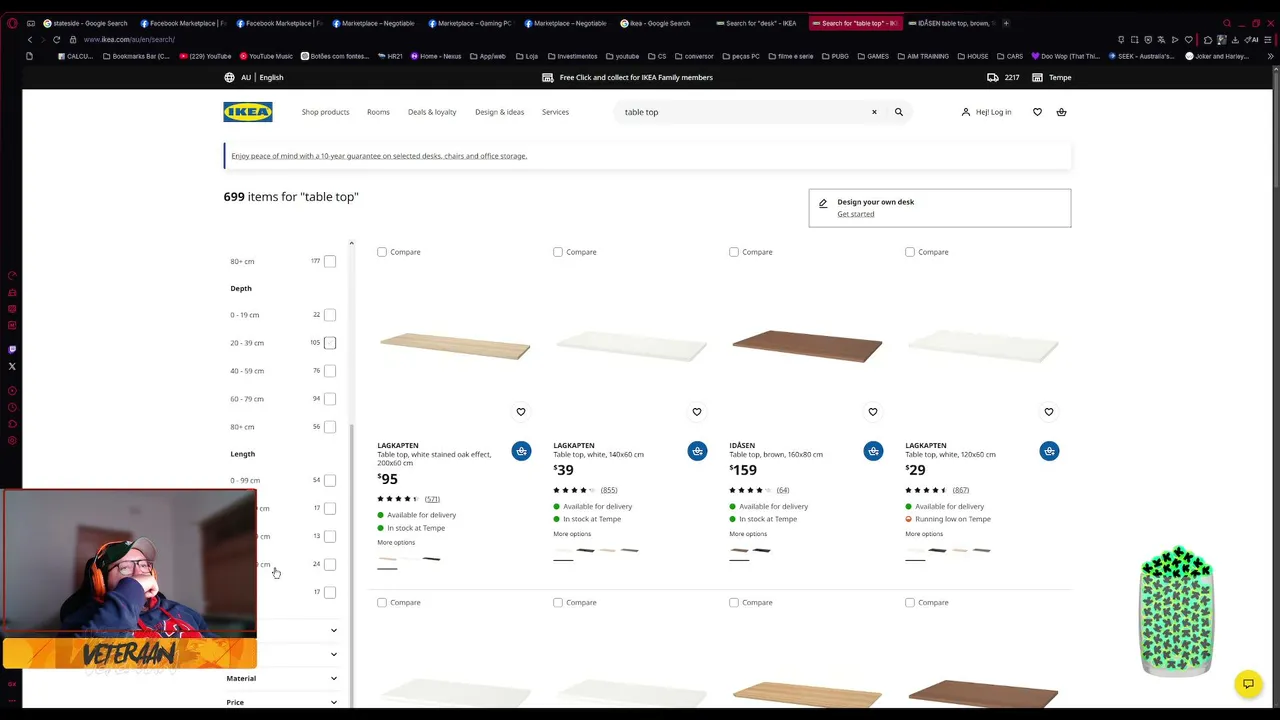Open the GAMES bookmarks folder

[x=873, y=56]
